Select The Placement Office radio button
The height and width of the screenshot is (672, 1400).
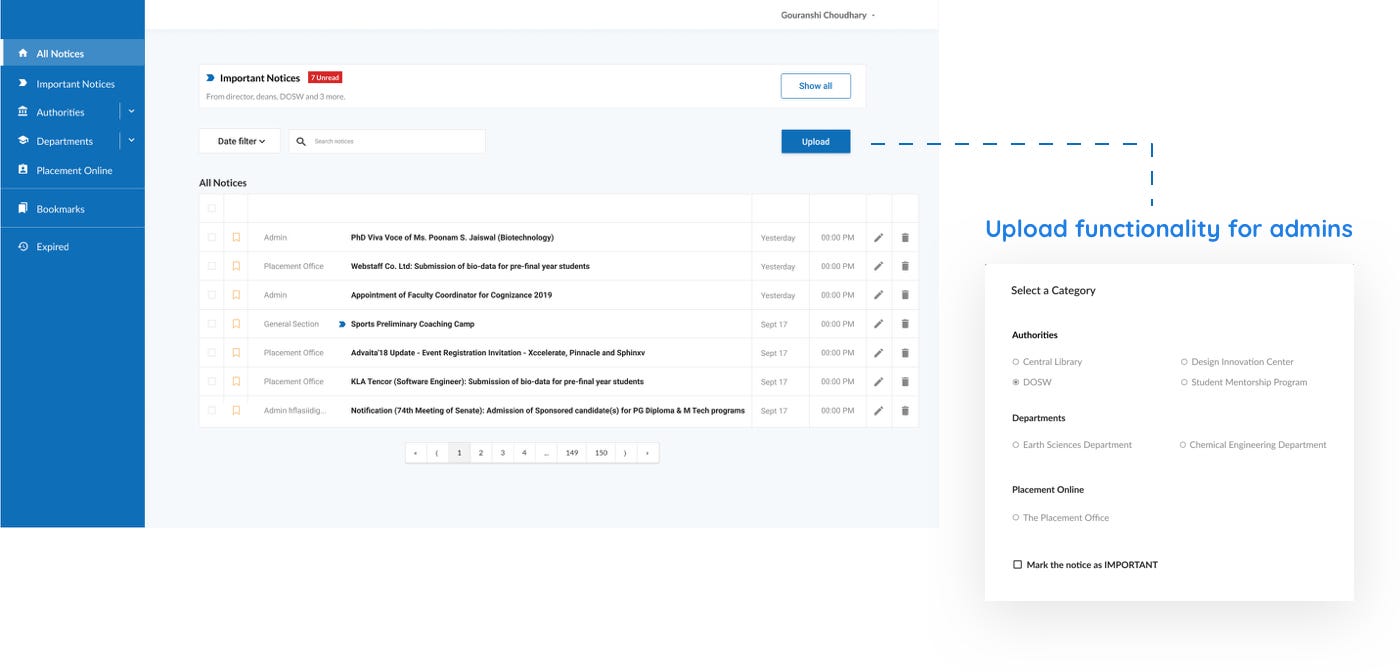[x=1015, y=517]
